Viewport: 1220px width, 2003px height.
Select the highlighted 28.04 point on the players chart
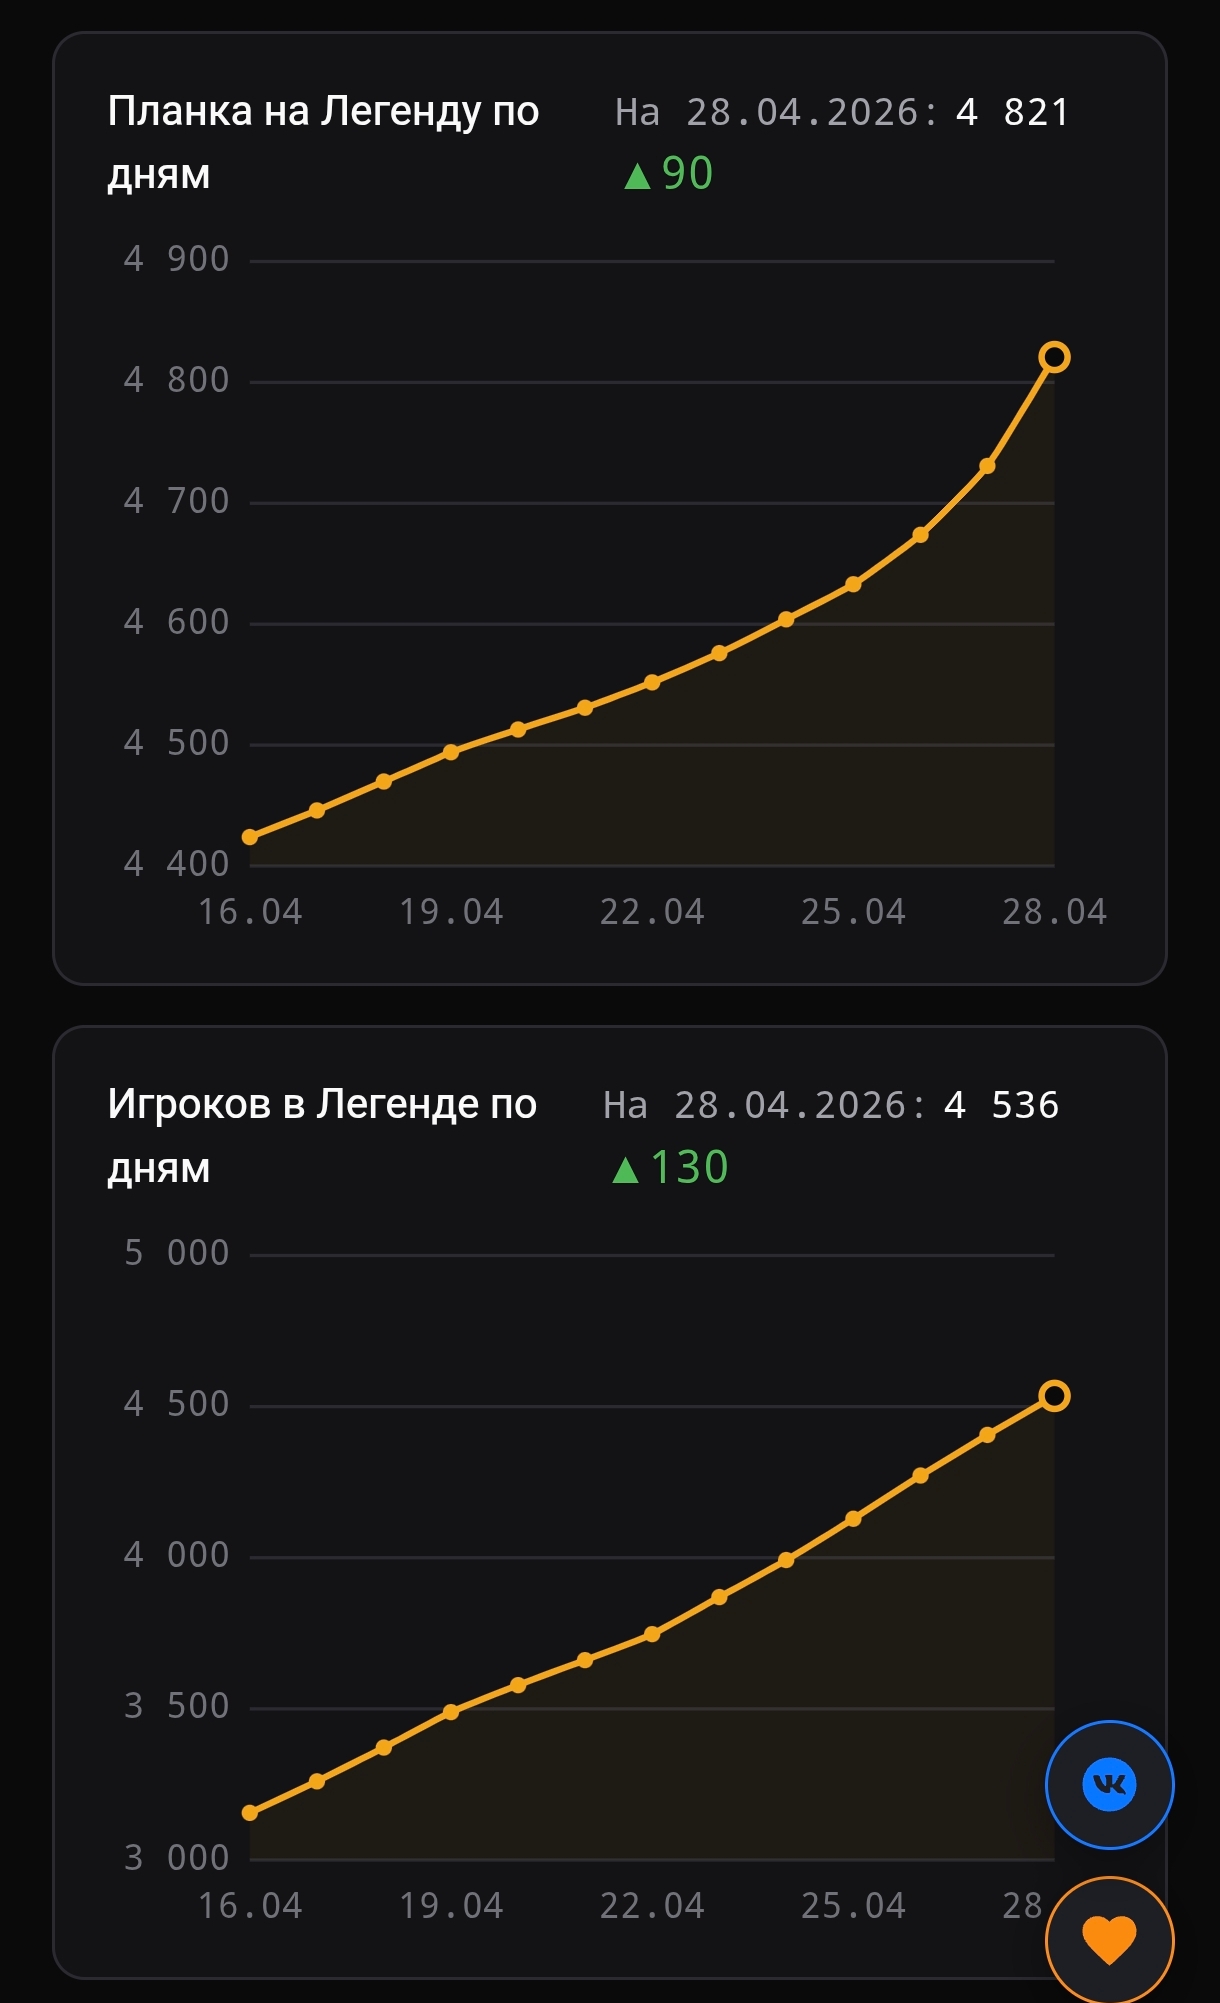(1054, 1396)
